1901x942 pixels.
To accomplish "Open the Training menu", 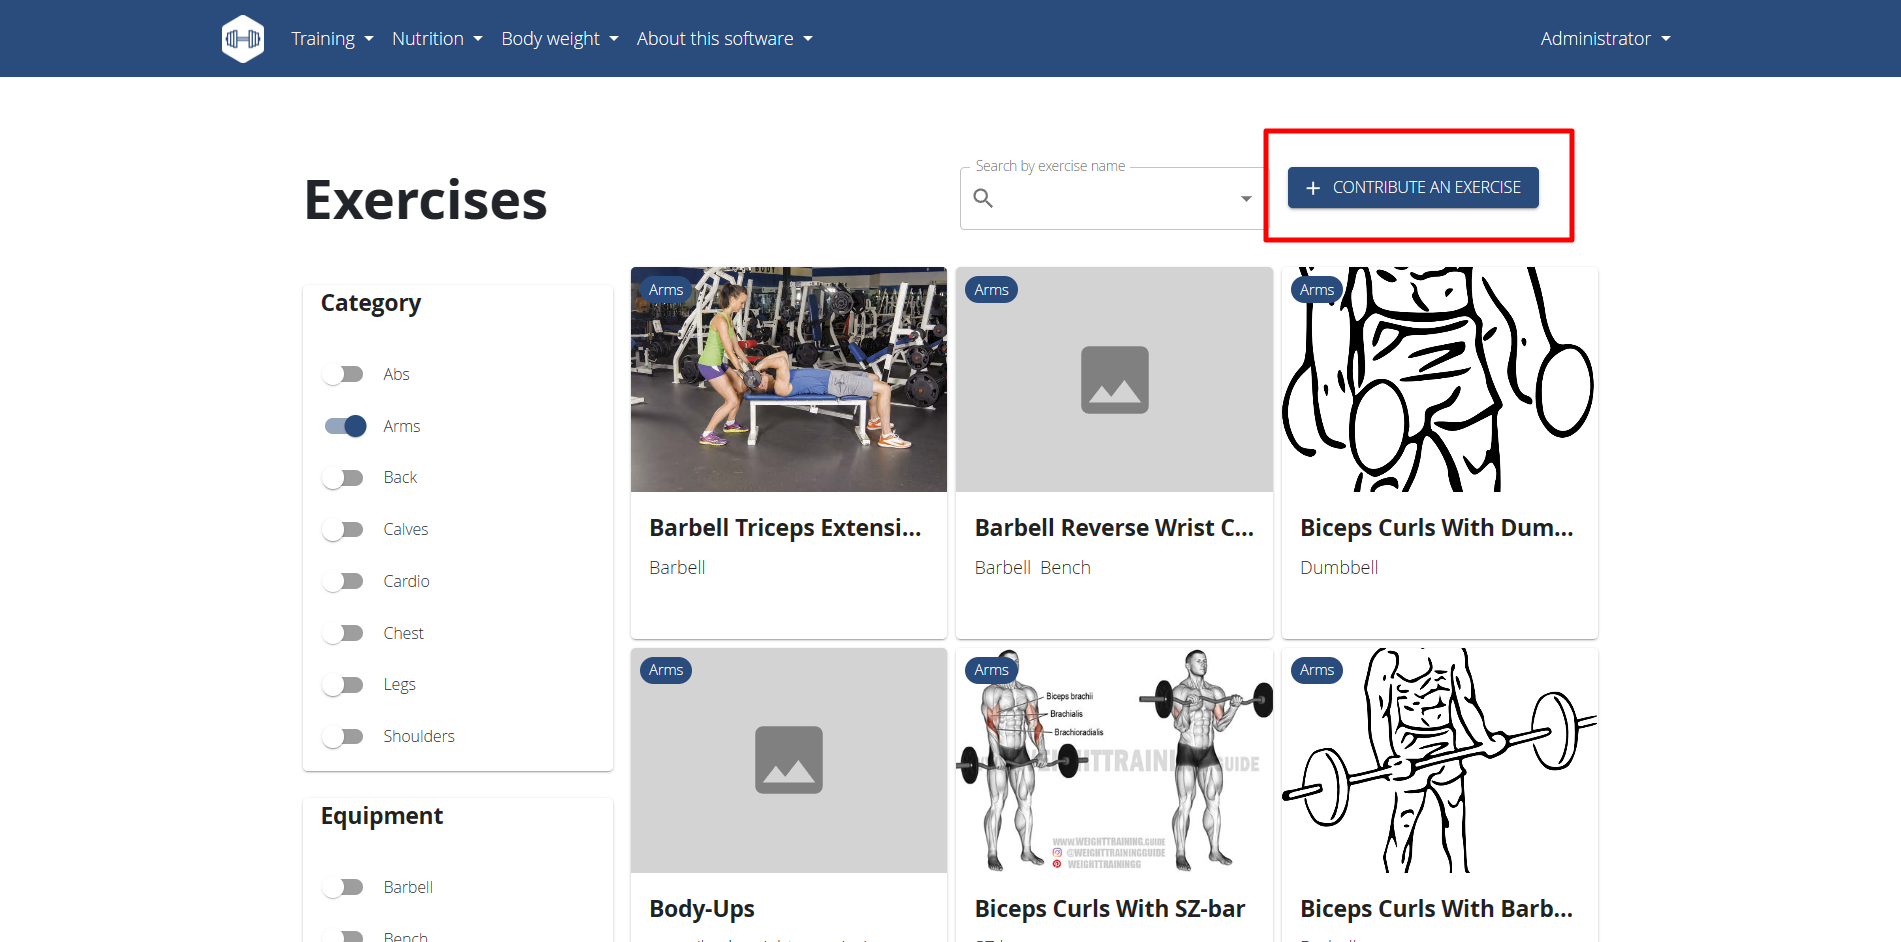I will coord(332,39).
